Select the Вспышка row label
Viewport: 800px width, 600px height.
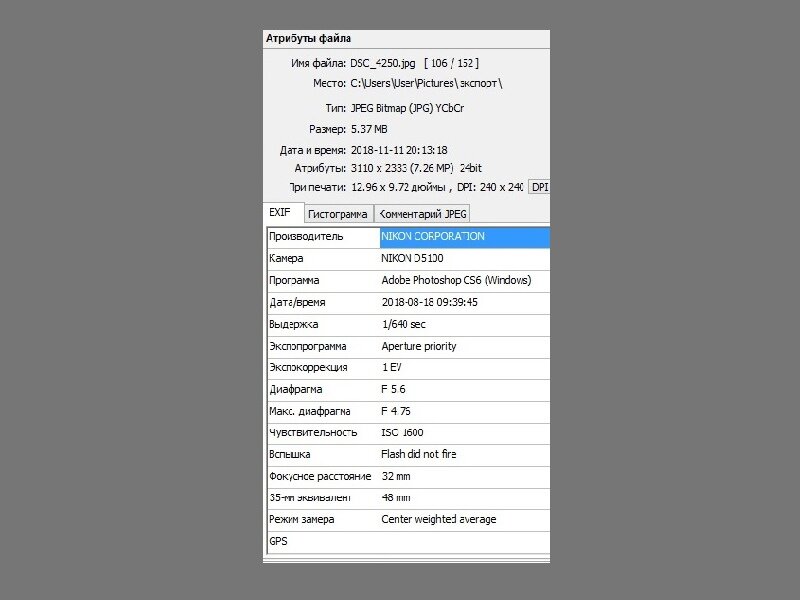[x=290, y=455]
